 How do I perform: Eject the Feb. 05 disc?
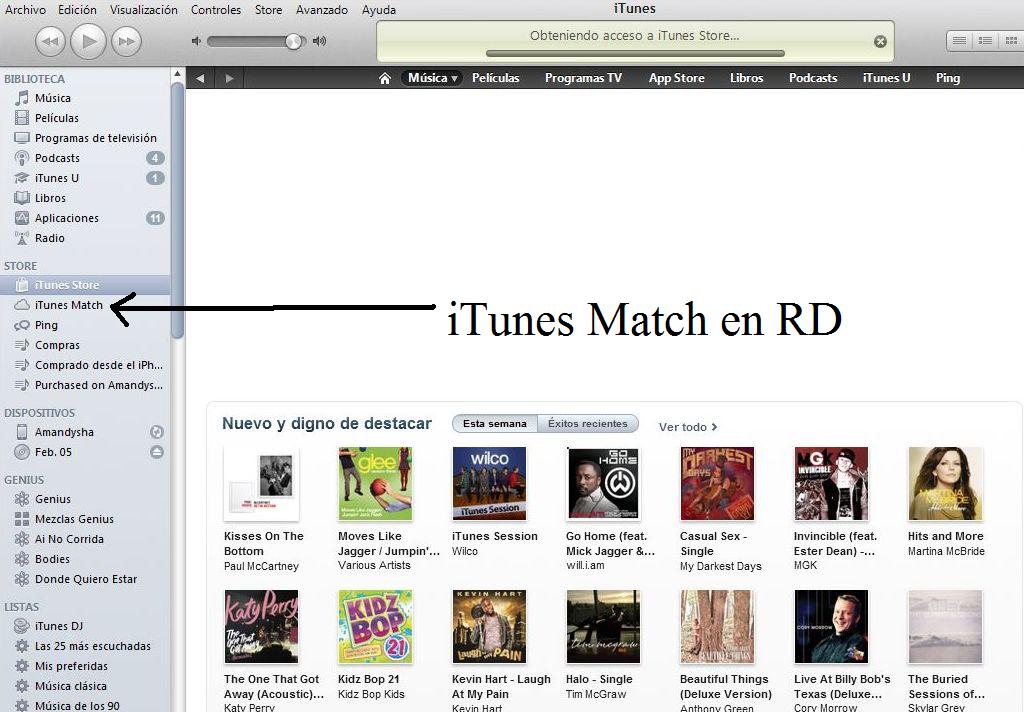click(x=157, y=452)
